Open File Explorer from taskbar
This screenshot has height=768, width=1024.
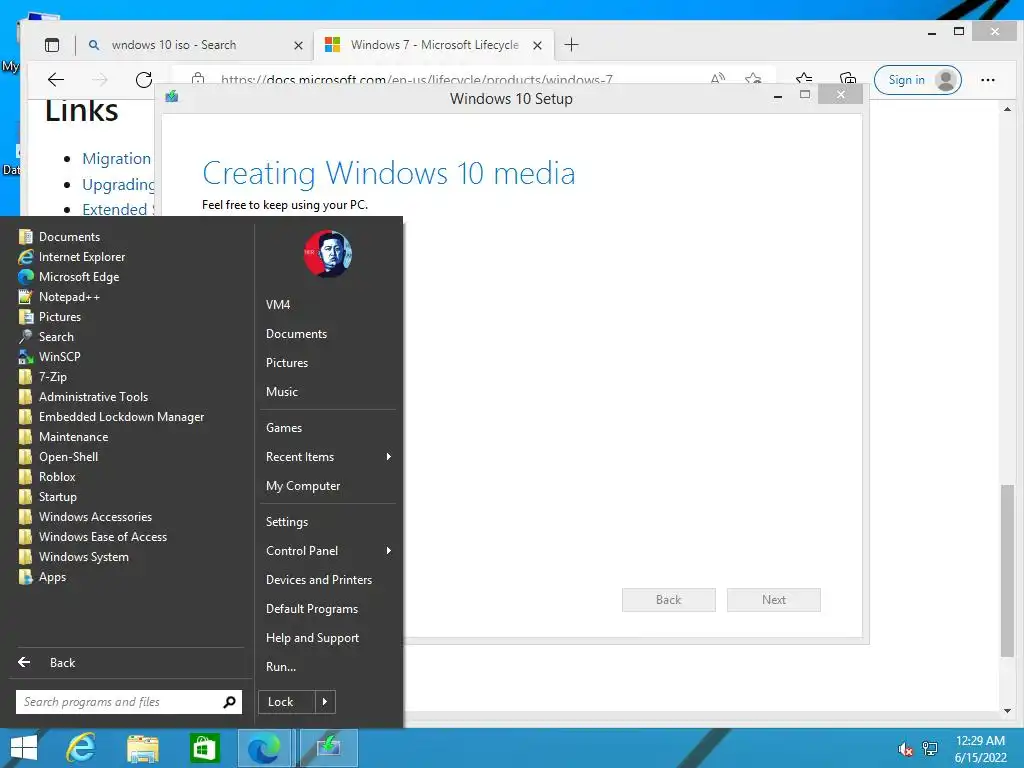click(143, 748)
